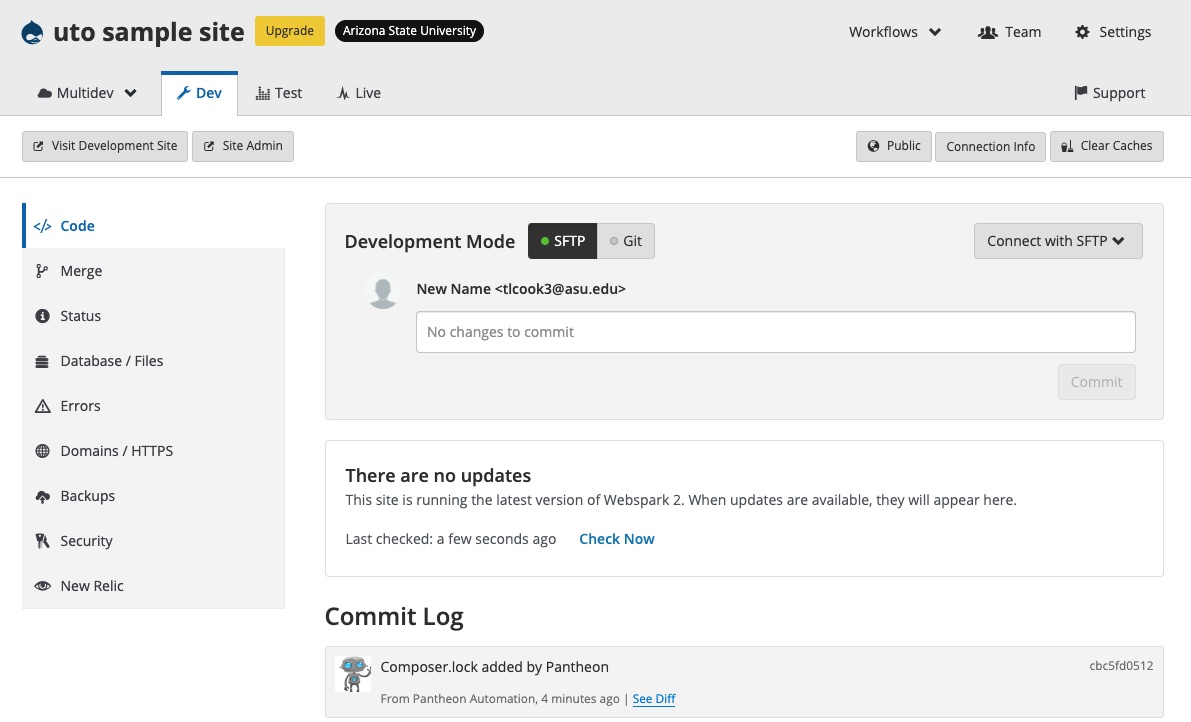Viewport: 1191px width, 722px height.
Task: Click the disabled Commit button
Action: (x=1097, y=382)
